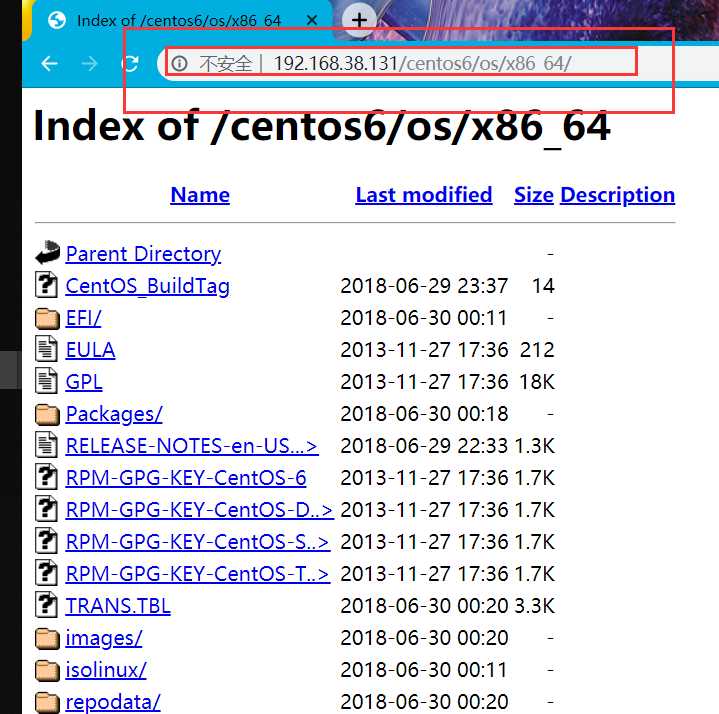This screenshot has height=714, width=719.
Task: Open the TRANS.TBL file link
Action: point(118,606)
